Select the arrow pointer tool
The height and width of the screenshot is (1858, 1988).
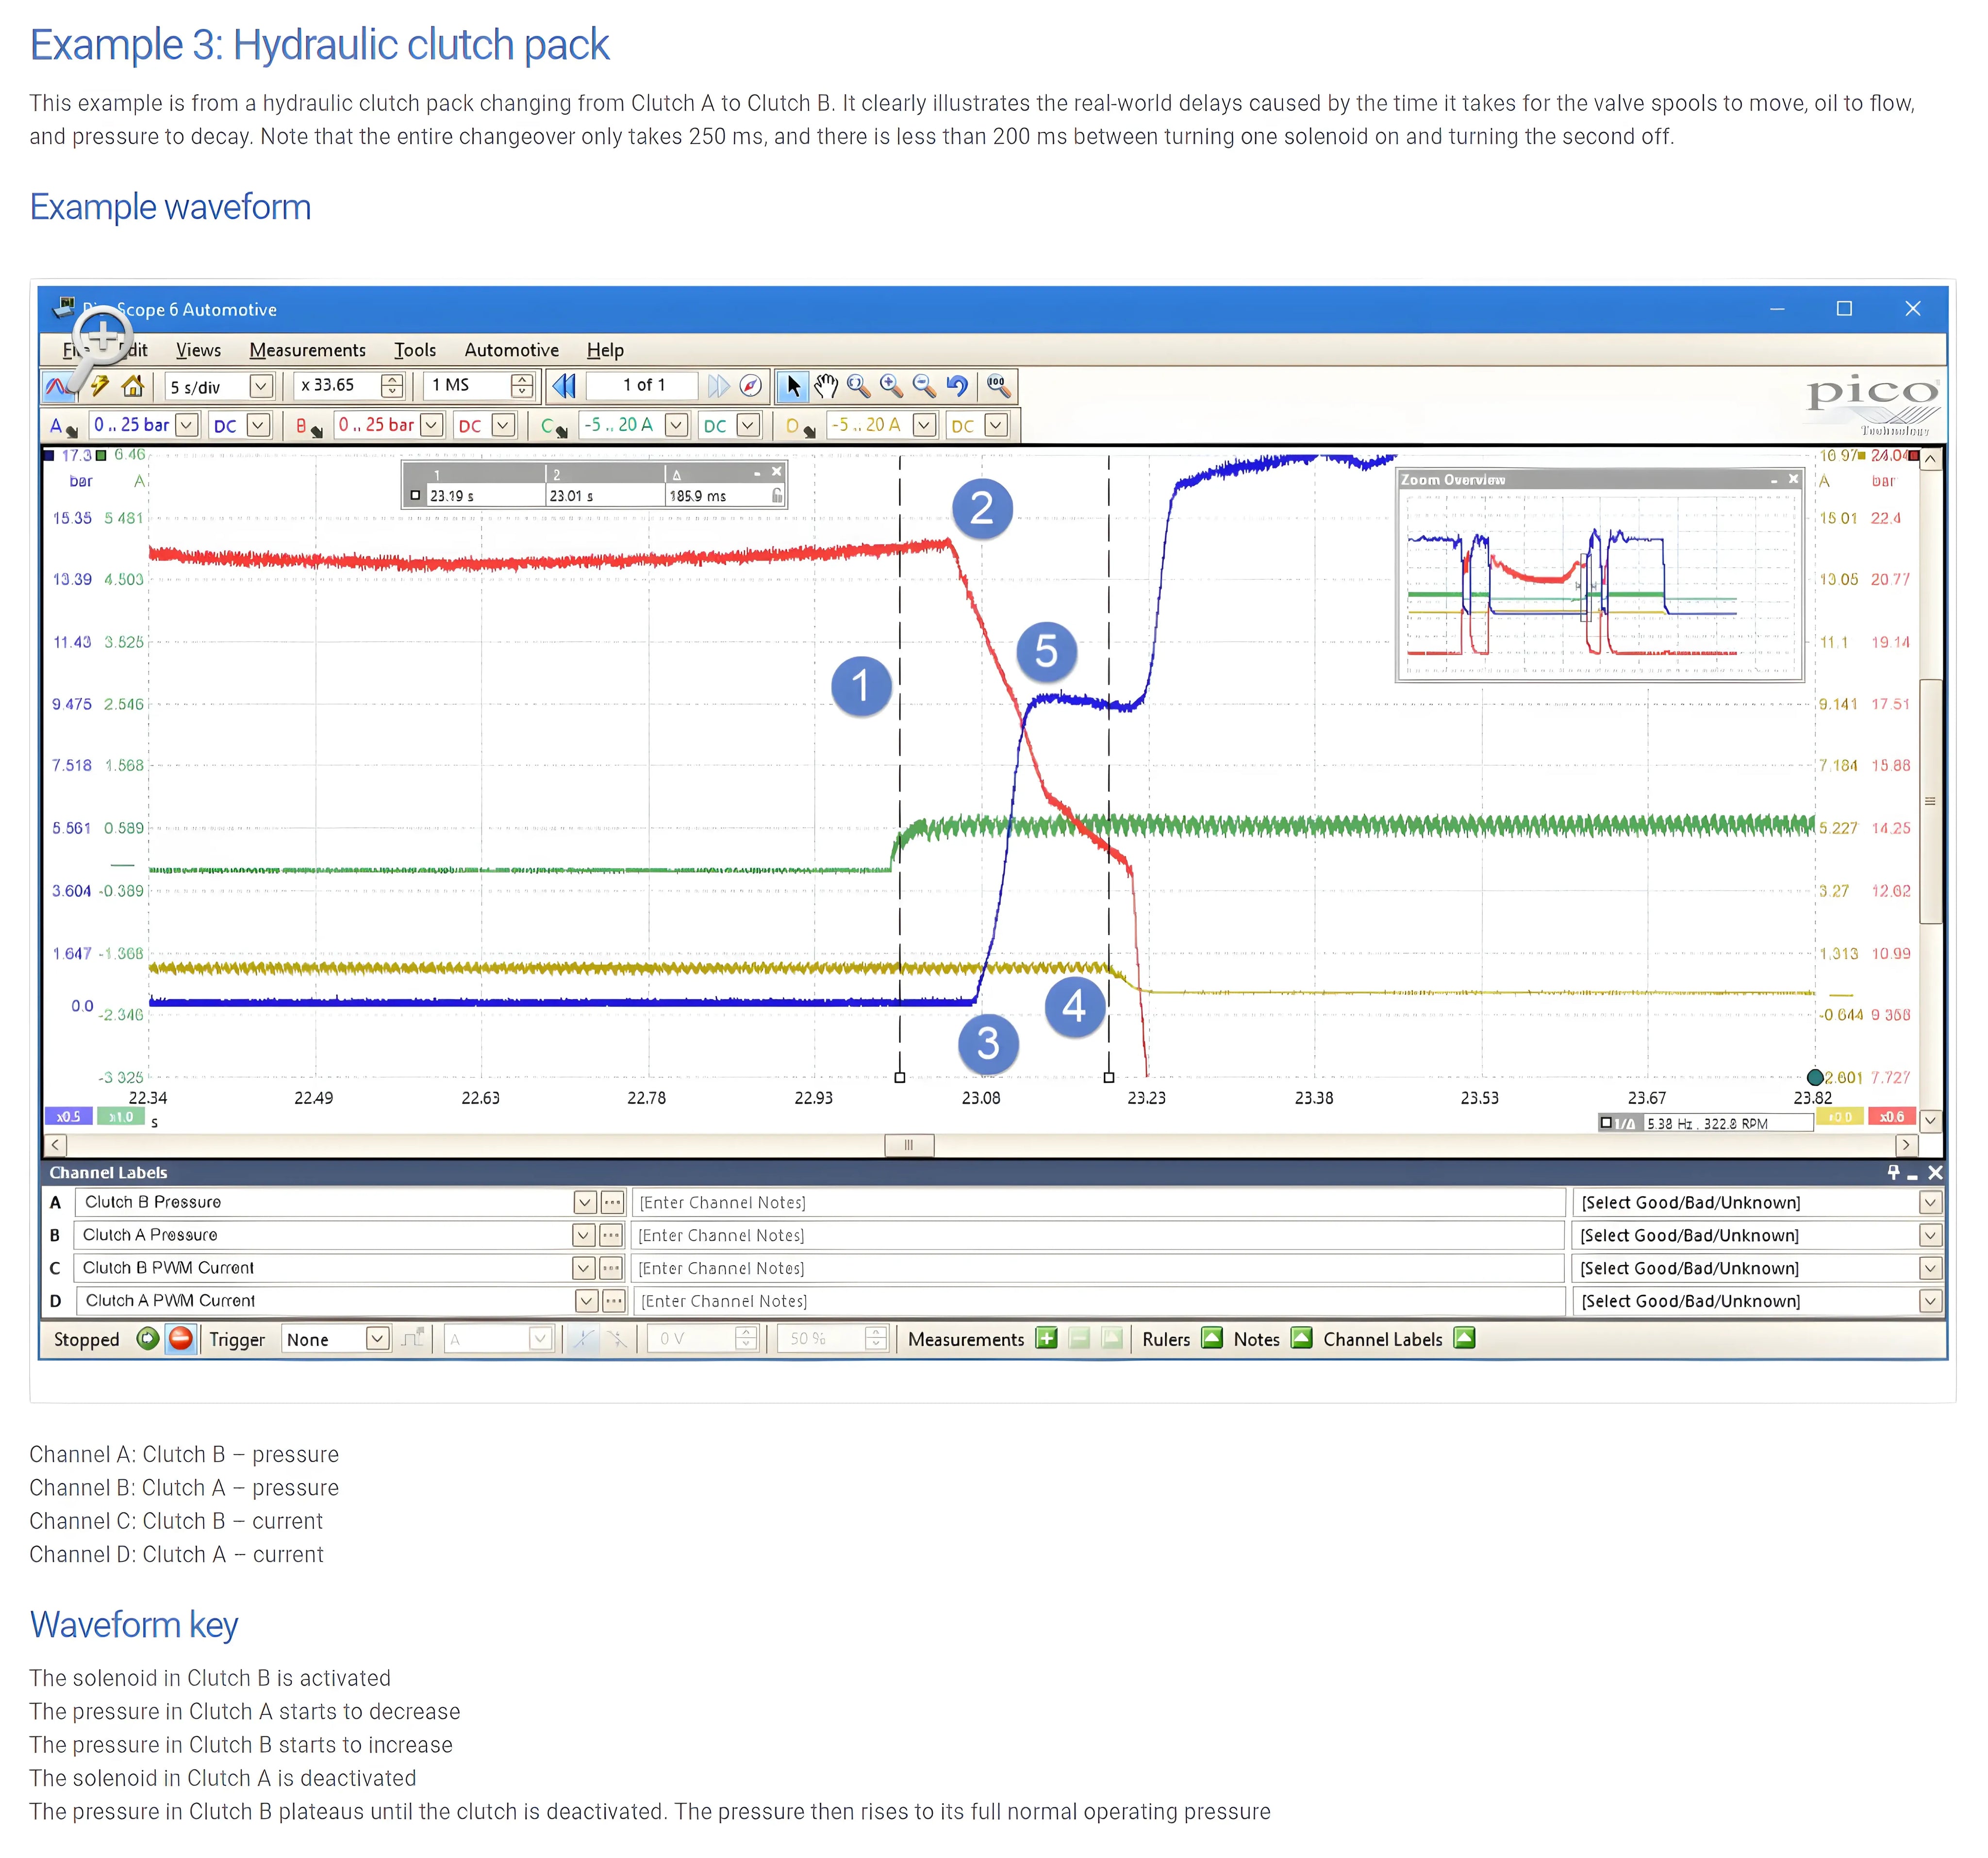[793, 386]
